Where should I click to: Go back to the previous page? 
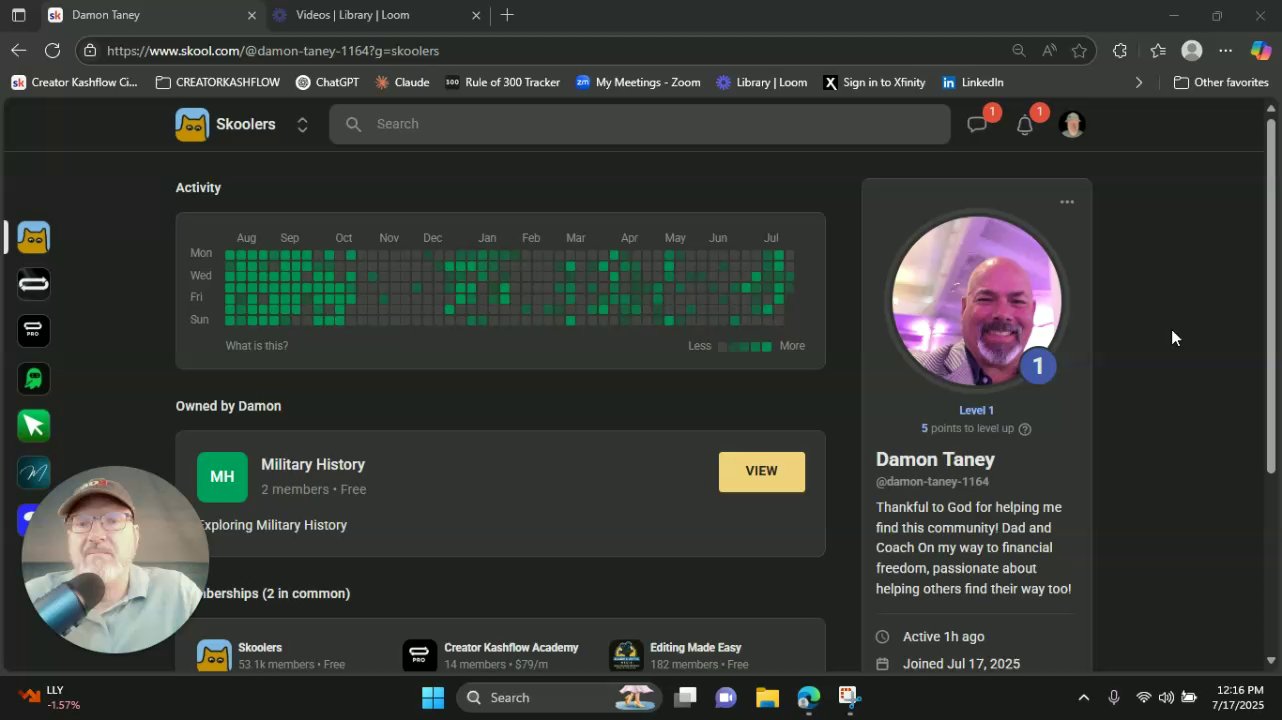[x=19, y=50]
